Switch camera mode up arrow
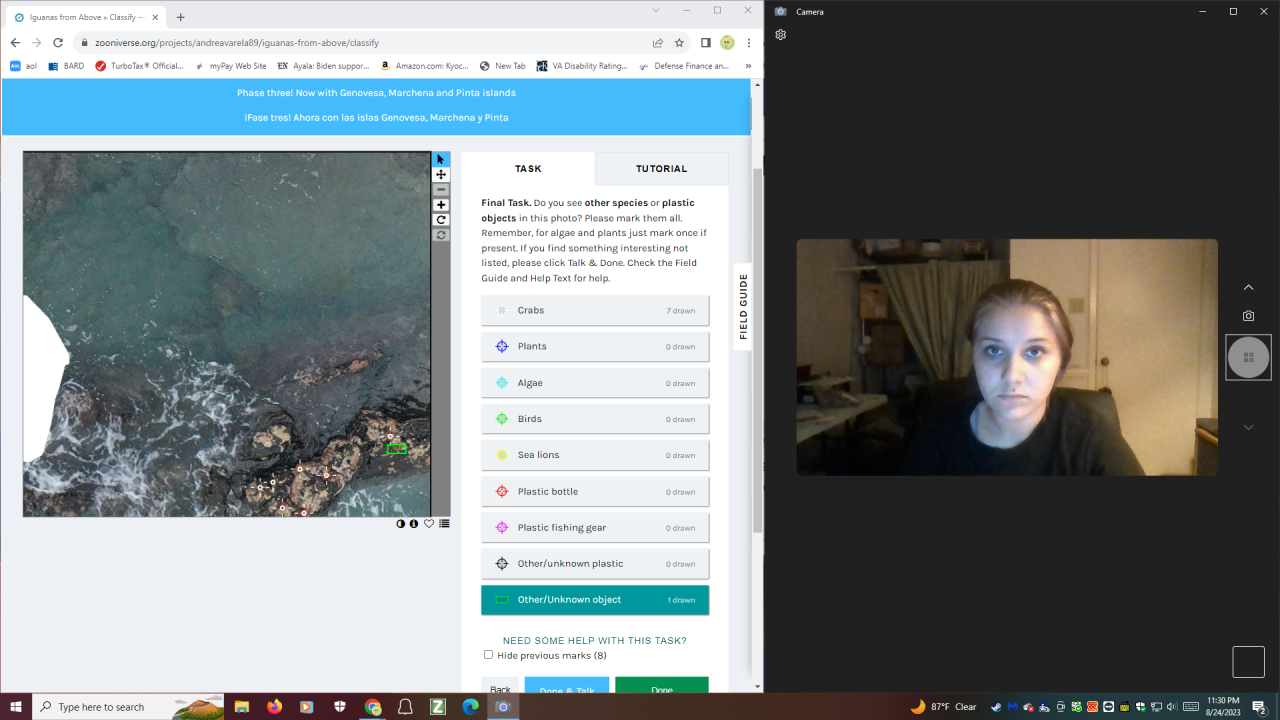Screen dimensions: 1280x720 pyautogui.click(x=1248, y=287)
